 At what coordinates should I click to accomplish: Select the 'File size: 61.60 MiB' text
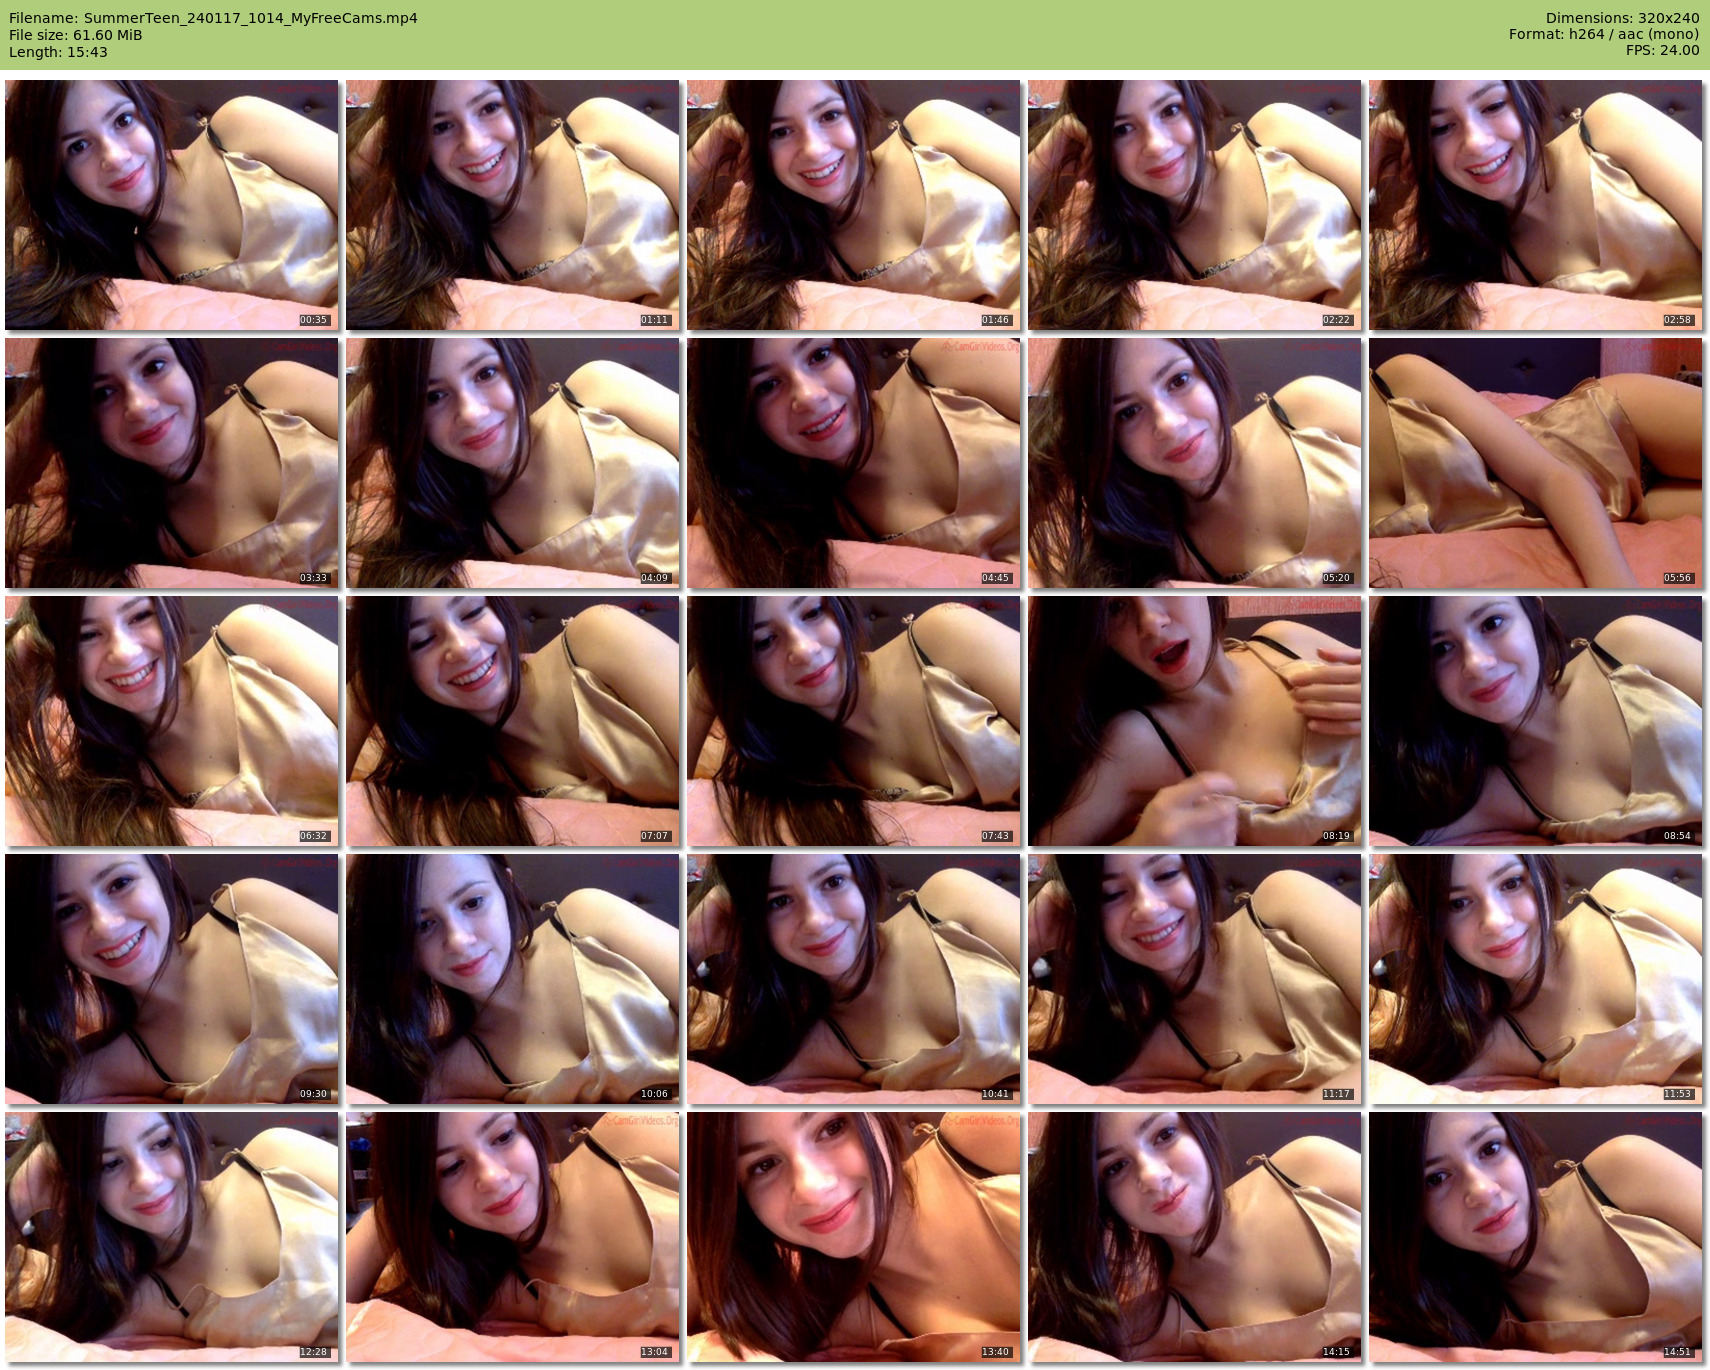click(x=76, y=35)
